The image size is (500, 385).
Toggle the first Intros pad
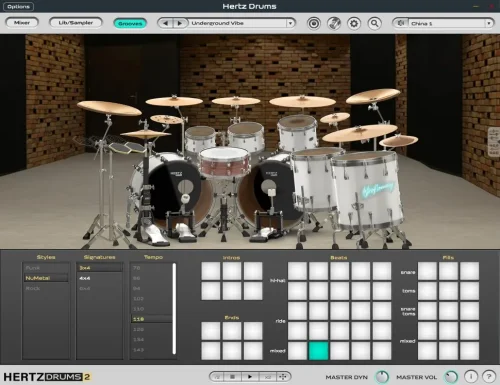(x=211, y=271)
